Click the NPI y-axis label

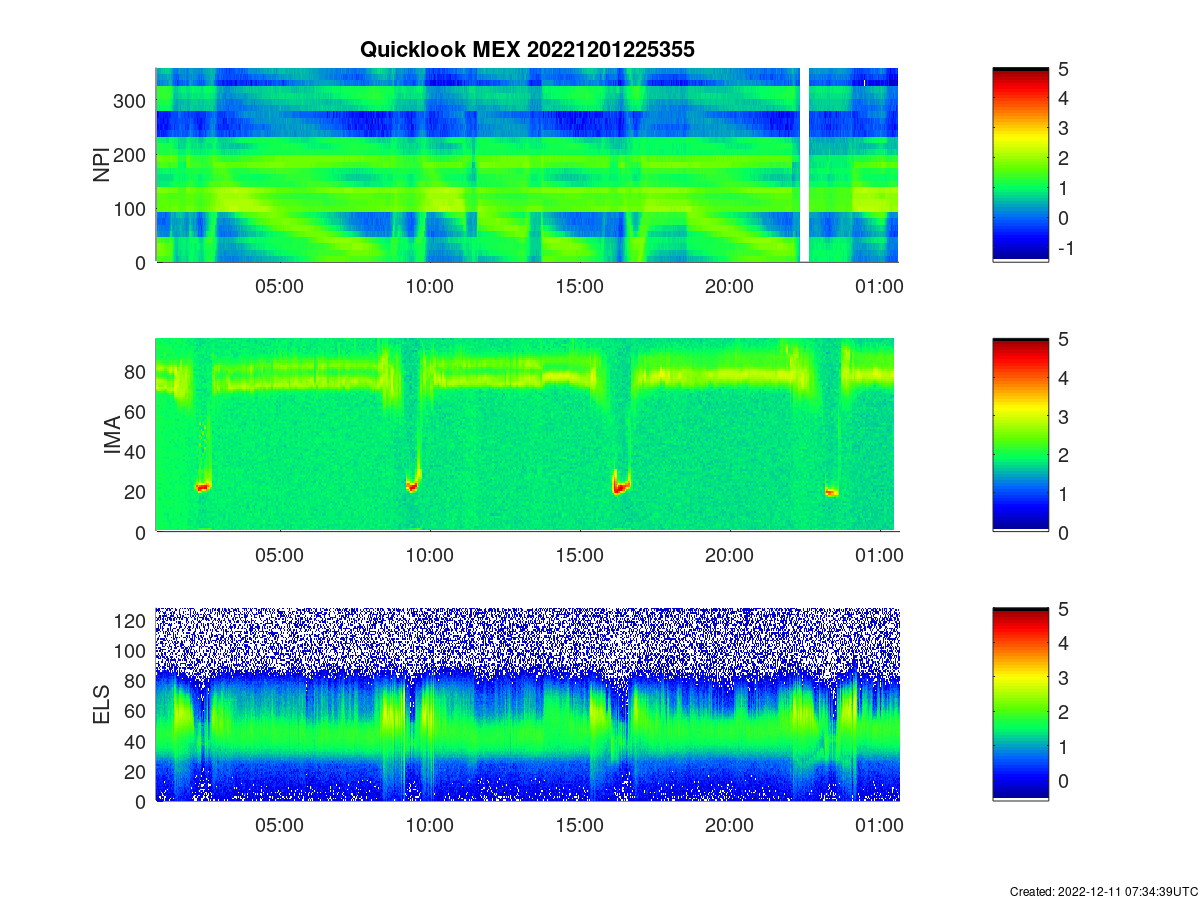(x=101, y=165)
